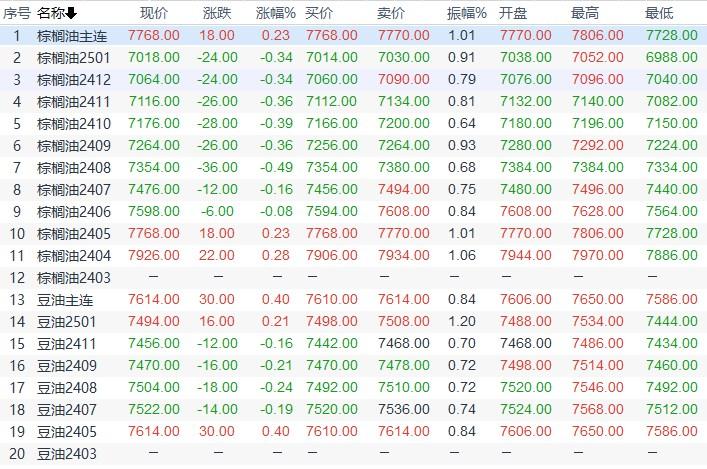Screen dimensions: 707x469
Task: Select the 棕榈油2408 contract
Action: (74, 168)
